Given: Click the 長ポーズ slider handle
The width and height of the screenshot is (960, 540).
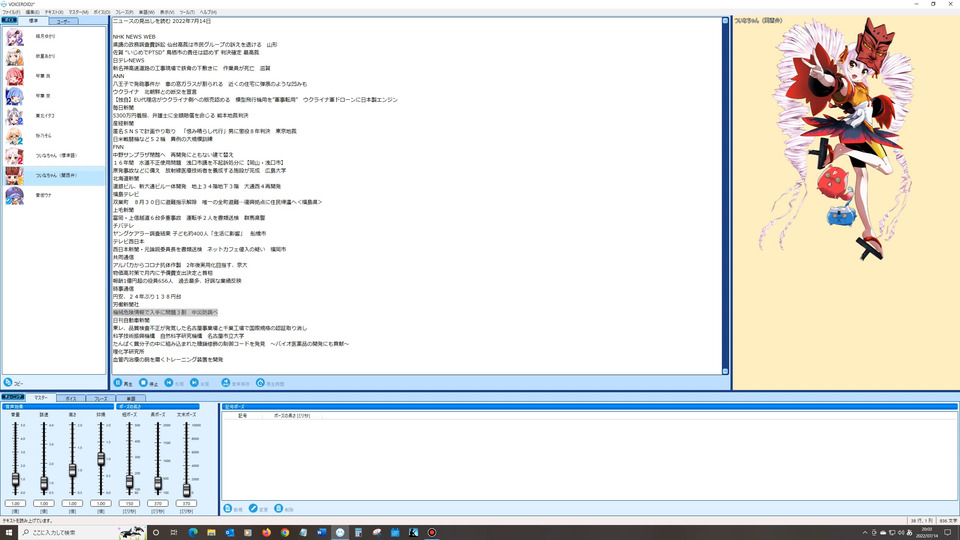Looking at the screenshot, I should pyautogui.click(x=158, y=484).
